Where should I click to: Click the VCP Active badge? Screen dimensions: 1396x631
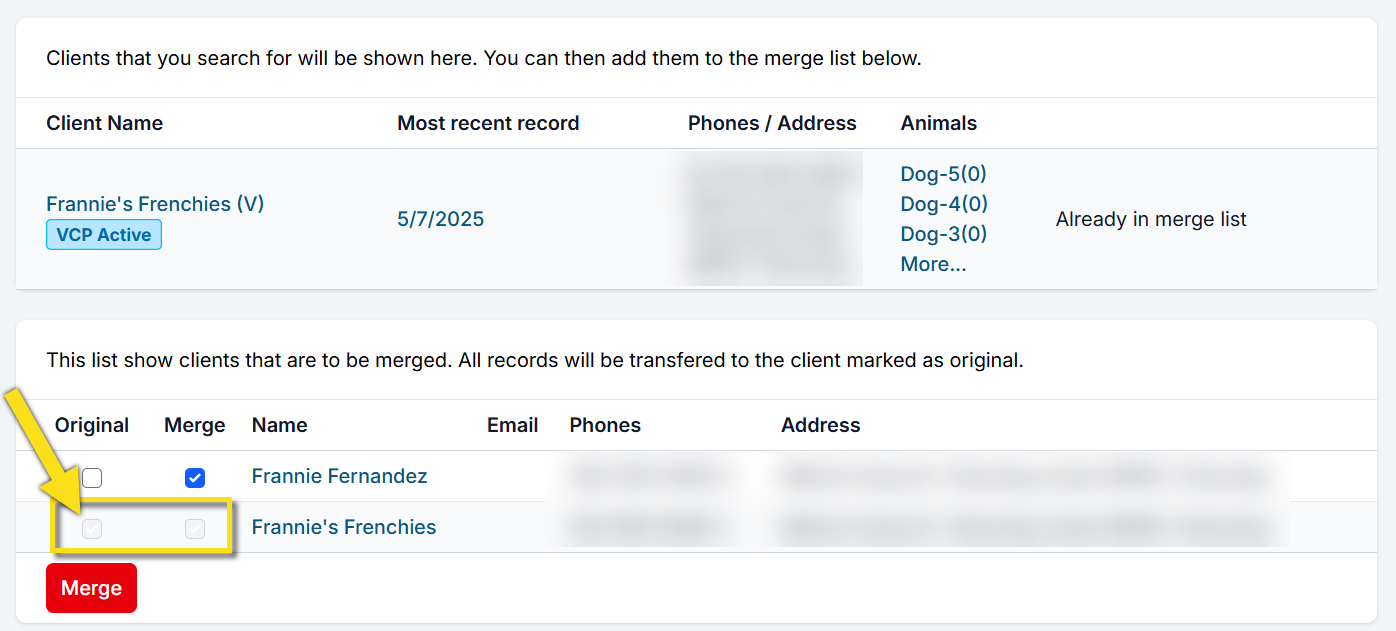(x=104, y=235)
